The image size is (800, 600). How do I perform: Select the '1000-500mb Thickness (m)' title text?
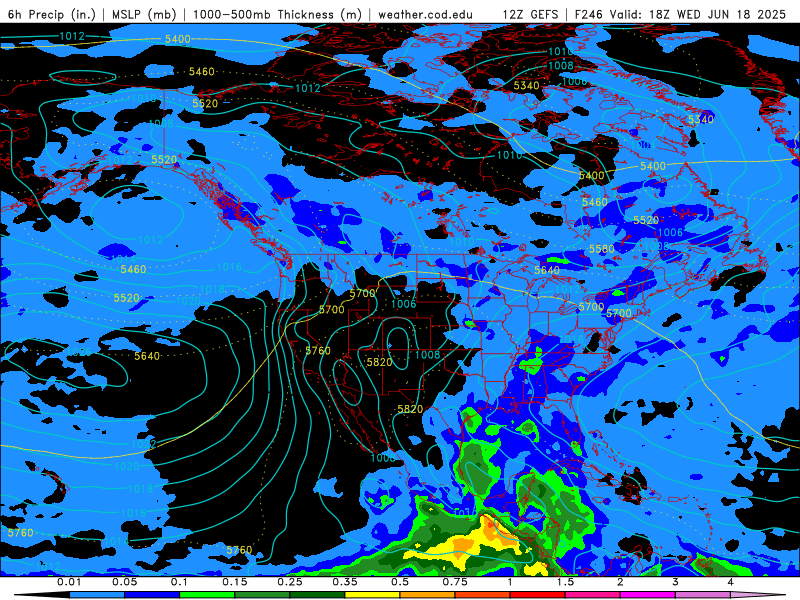click(x=277, y=14)
